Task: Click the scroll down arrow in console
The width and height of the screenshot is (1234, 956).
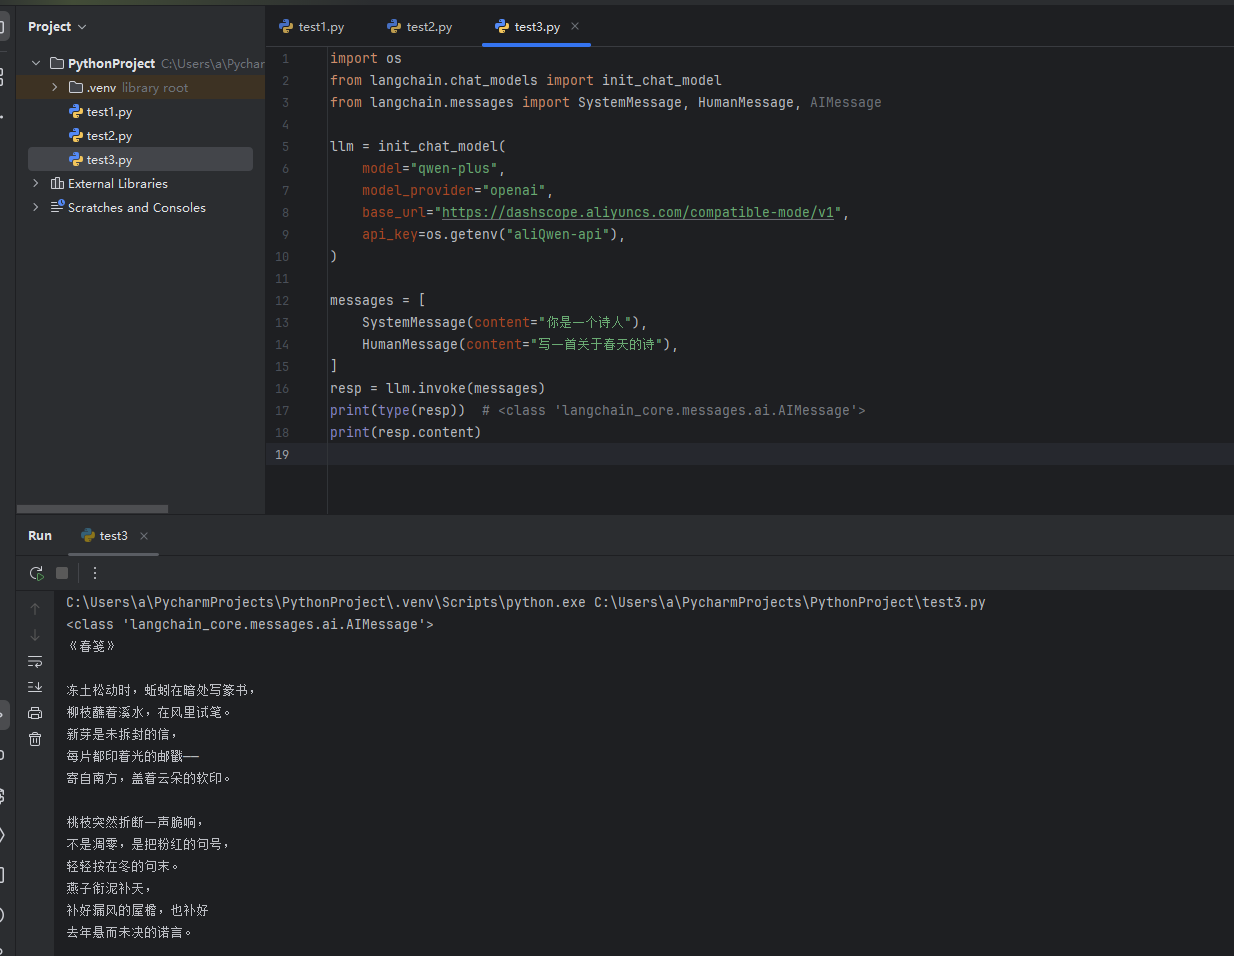Action: coord(35,635)
